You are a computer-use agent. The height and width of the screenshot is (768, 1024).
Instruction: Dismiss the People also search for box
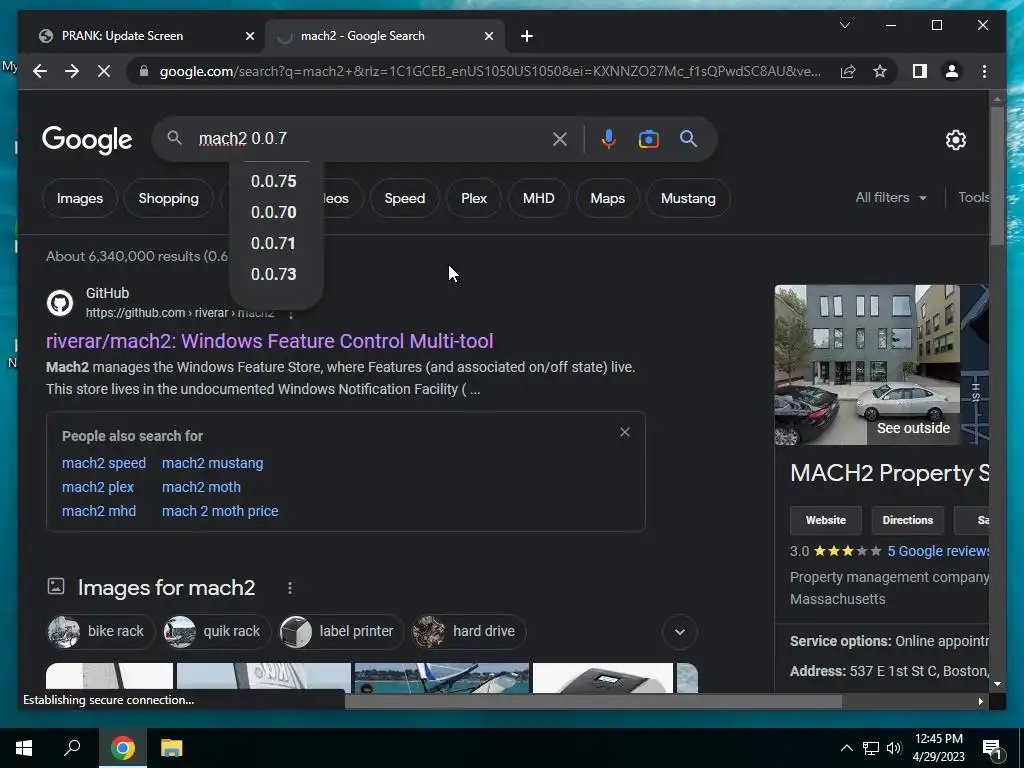pyautogui.click(x=625, y=432)
